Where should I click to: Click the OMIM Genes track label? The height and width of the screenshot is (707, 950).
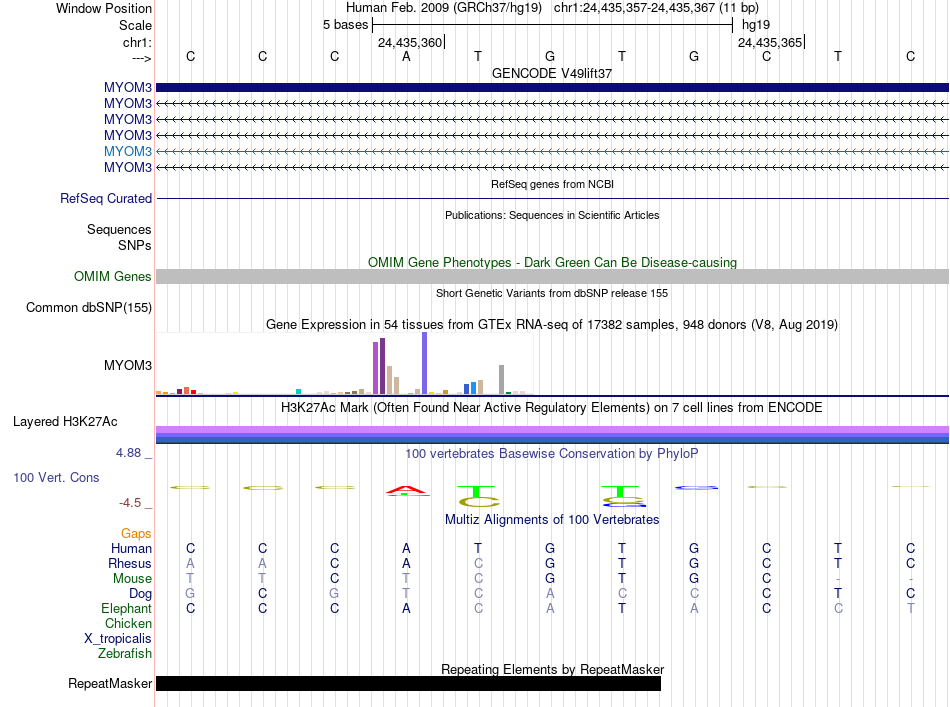(x=113, y=276)
